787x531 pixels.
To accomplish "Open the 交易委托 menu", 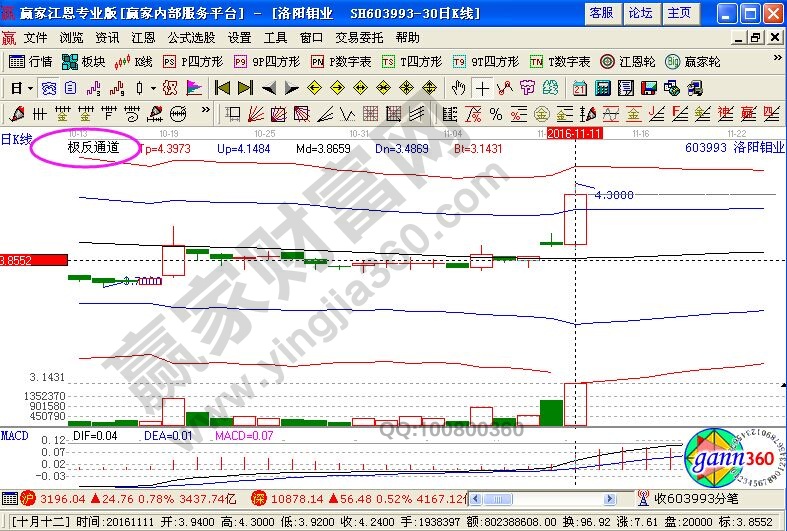I will coord(360,37).
